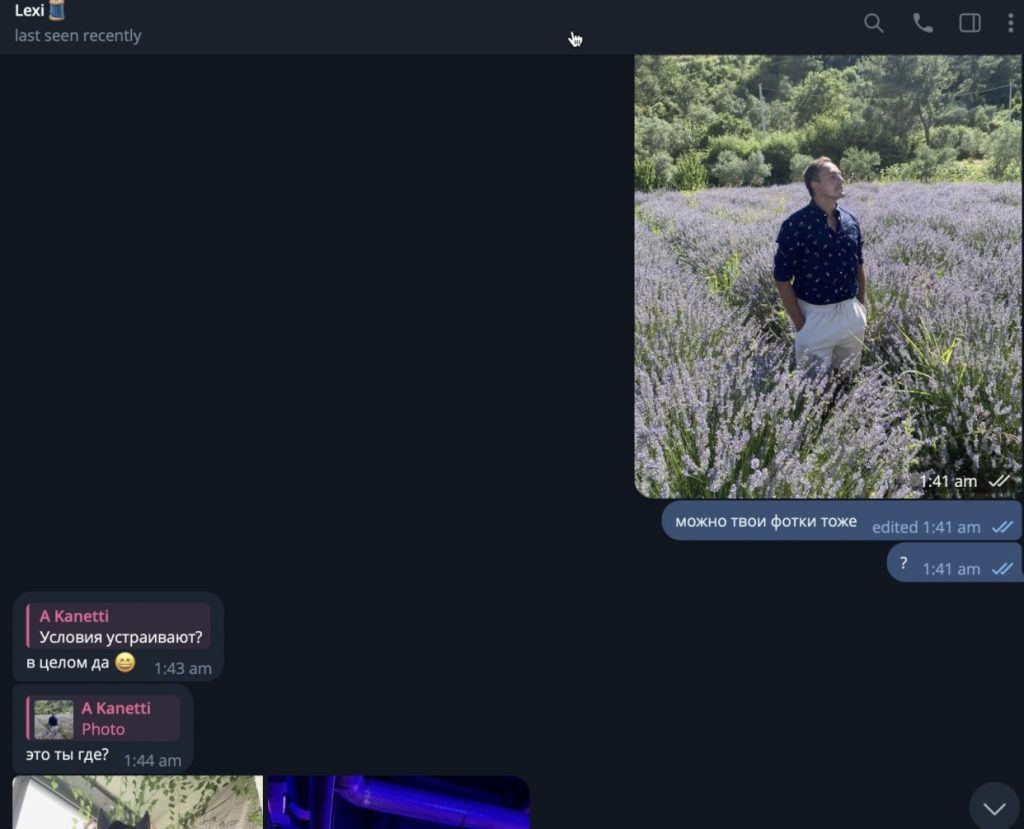Screen dimensions: 1024x829
Task: Click the "last seen recently" status text
Action: [78, 36]
